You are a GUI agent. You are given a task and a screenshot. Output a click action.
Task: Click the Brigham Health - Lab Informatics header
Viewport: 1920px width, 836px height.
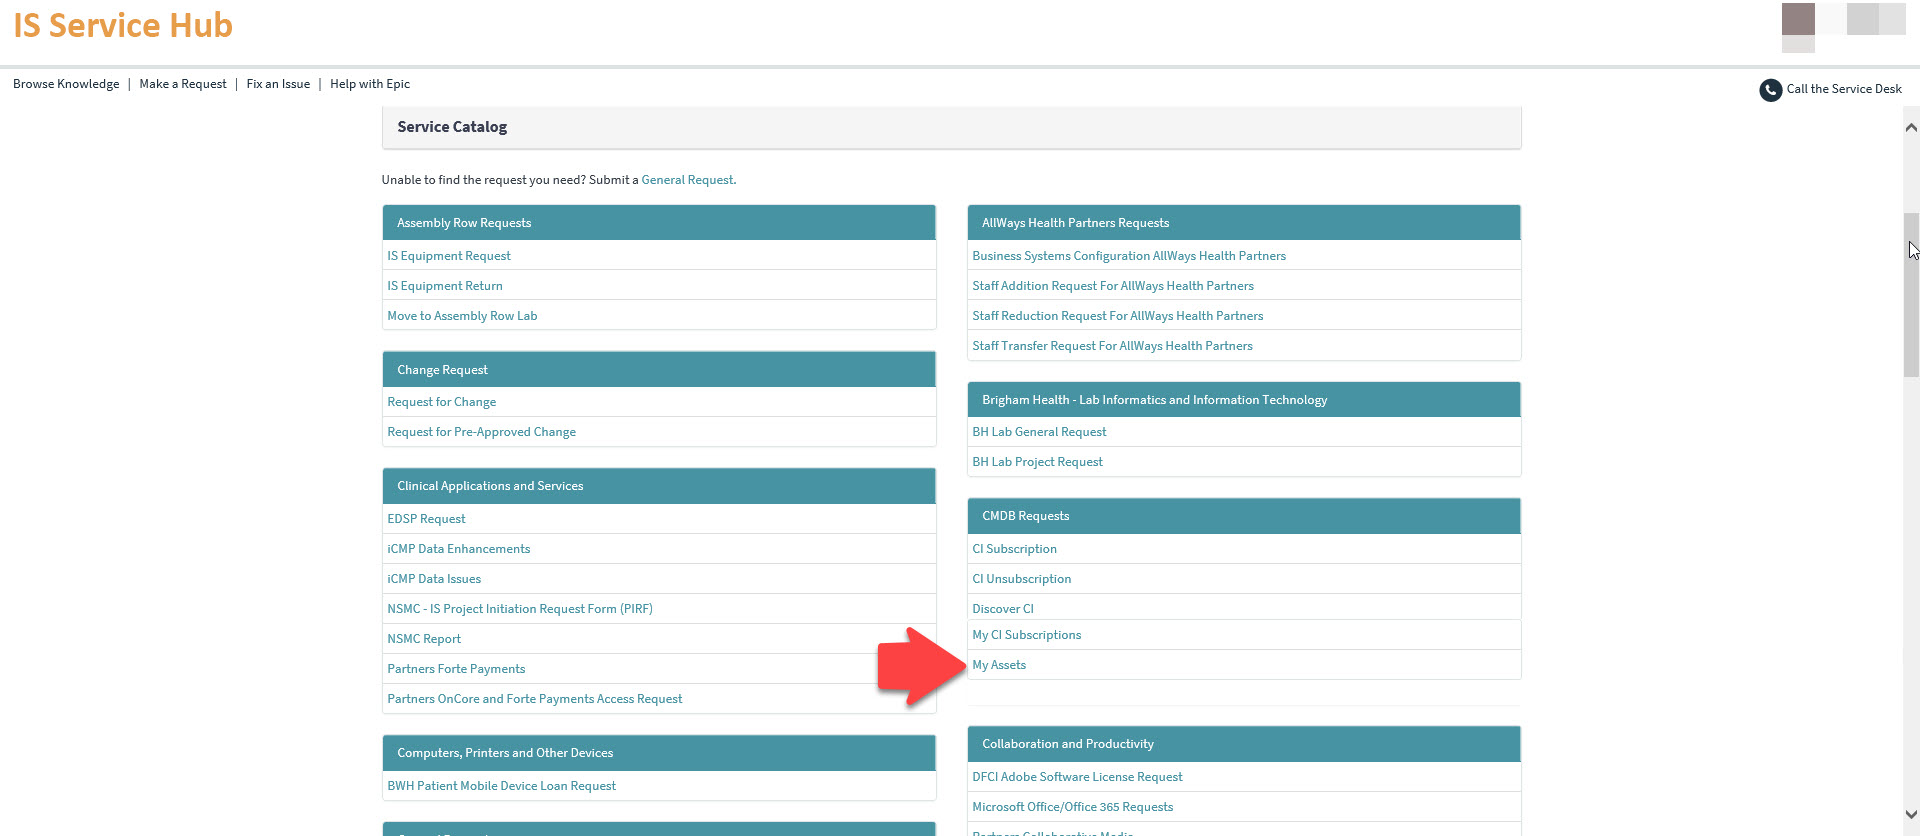click(x=1244, y=400)
